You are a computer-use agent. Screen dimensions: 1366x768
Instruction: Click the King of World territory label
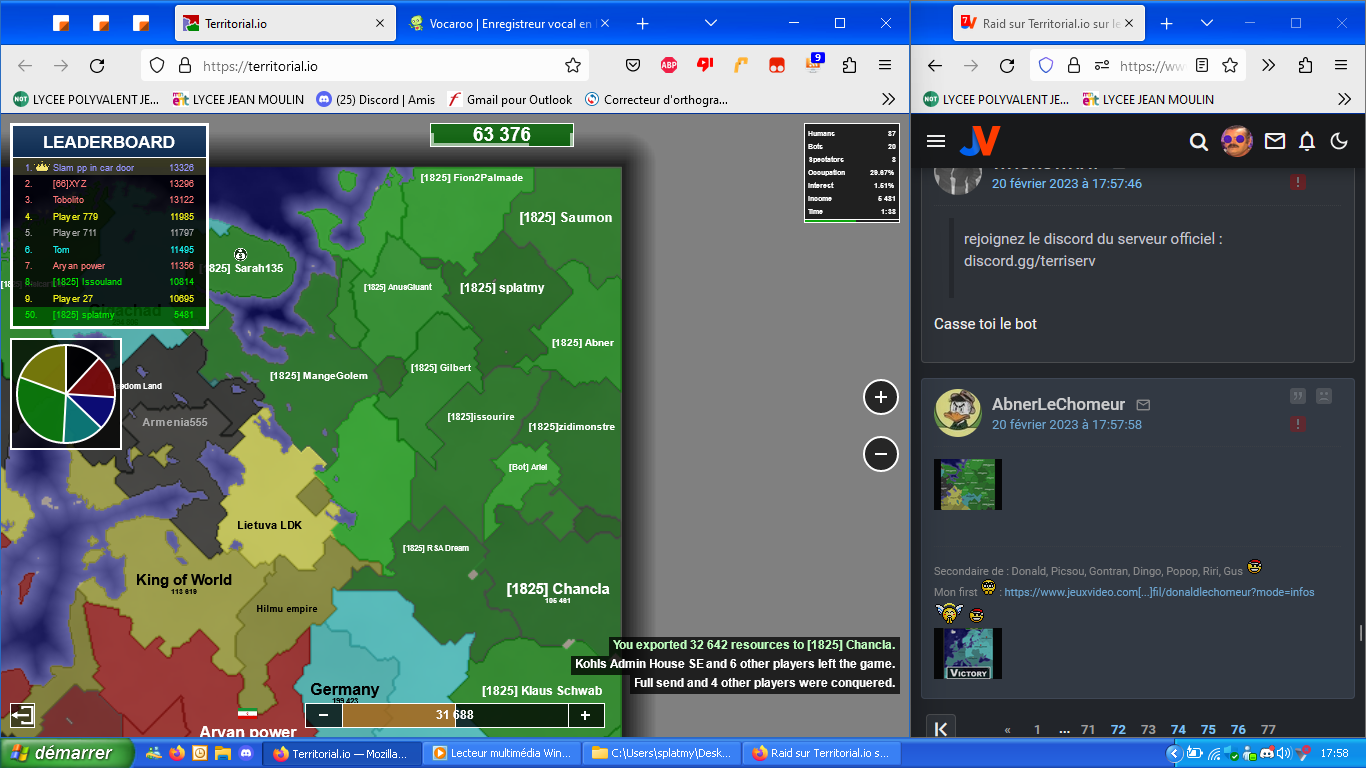184,580
